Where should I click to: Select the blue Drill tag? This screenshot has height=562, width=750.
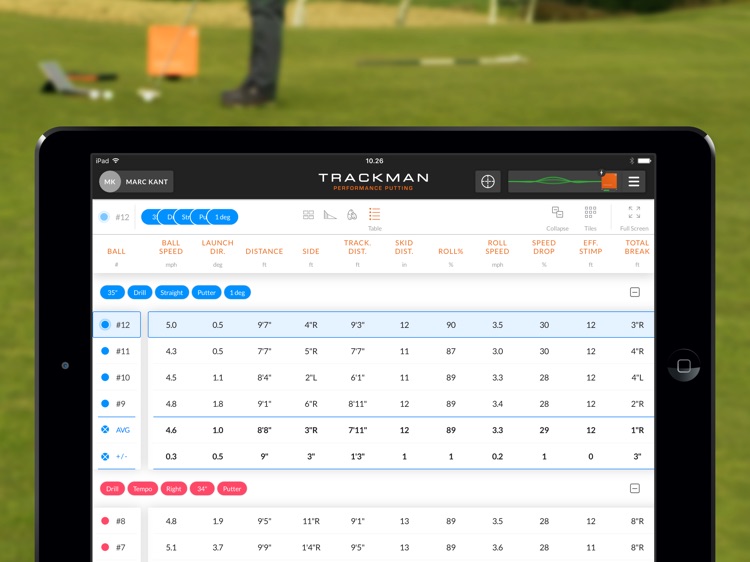[x=140, y=292]
